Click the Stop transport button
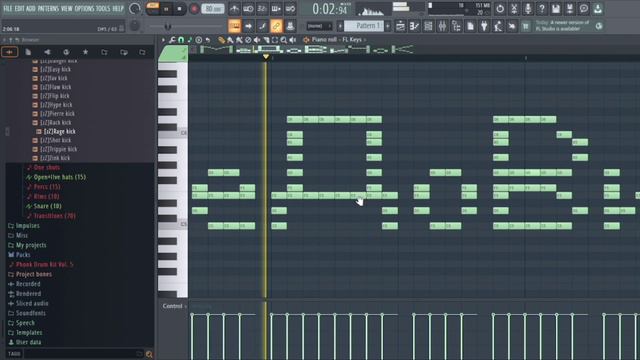640x360 pixels. tap(179, 9)
